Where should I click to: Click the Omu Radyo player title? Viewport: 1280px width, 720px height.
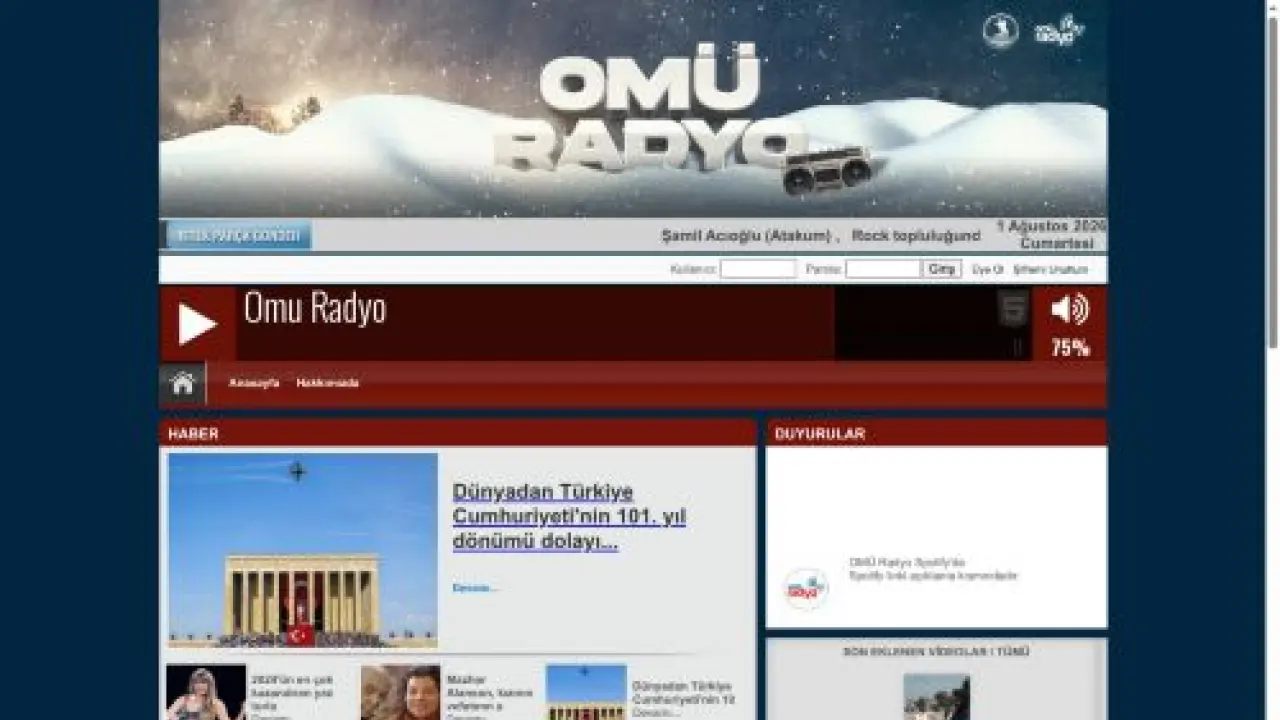pos(315,308)
